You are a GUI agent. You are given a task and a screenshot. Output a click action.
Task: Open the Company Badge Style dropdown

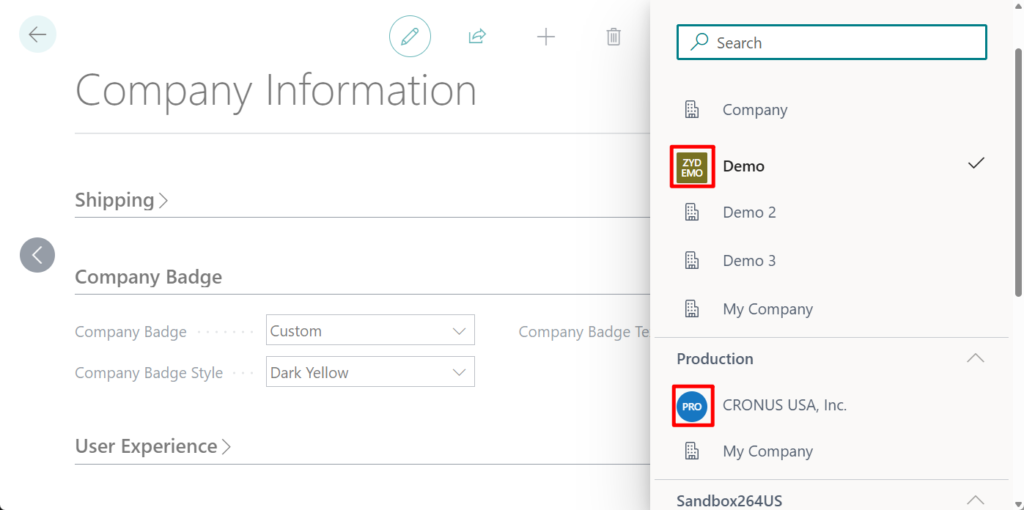(x=370, y=373)
